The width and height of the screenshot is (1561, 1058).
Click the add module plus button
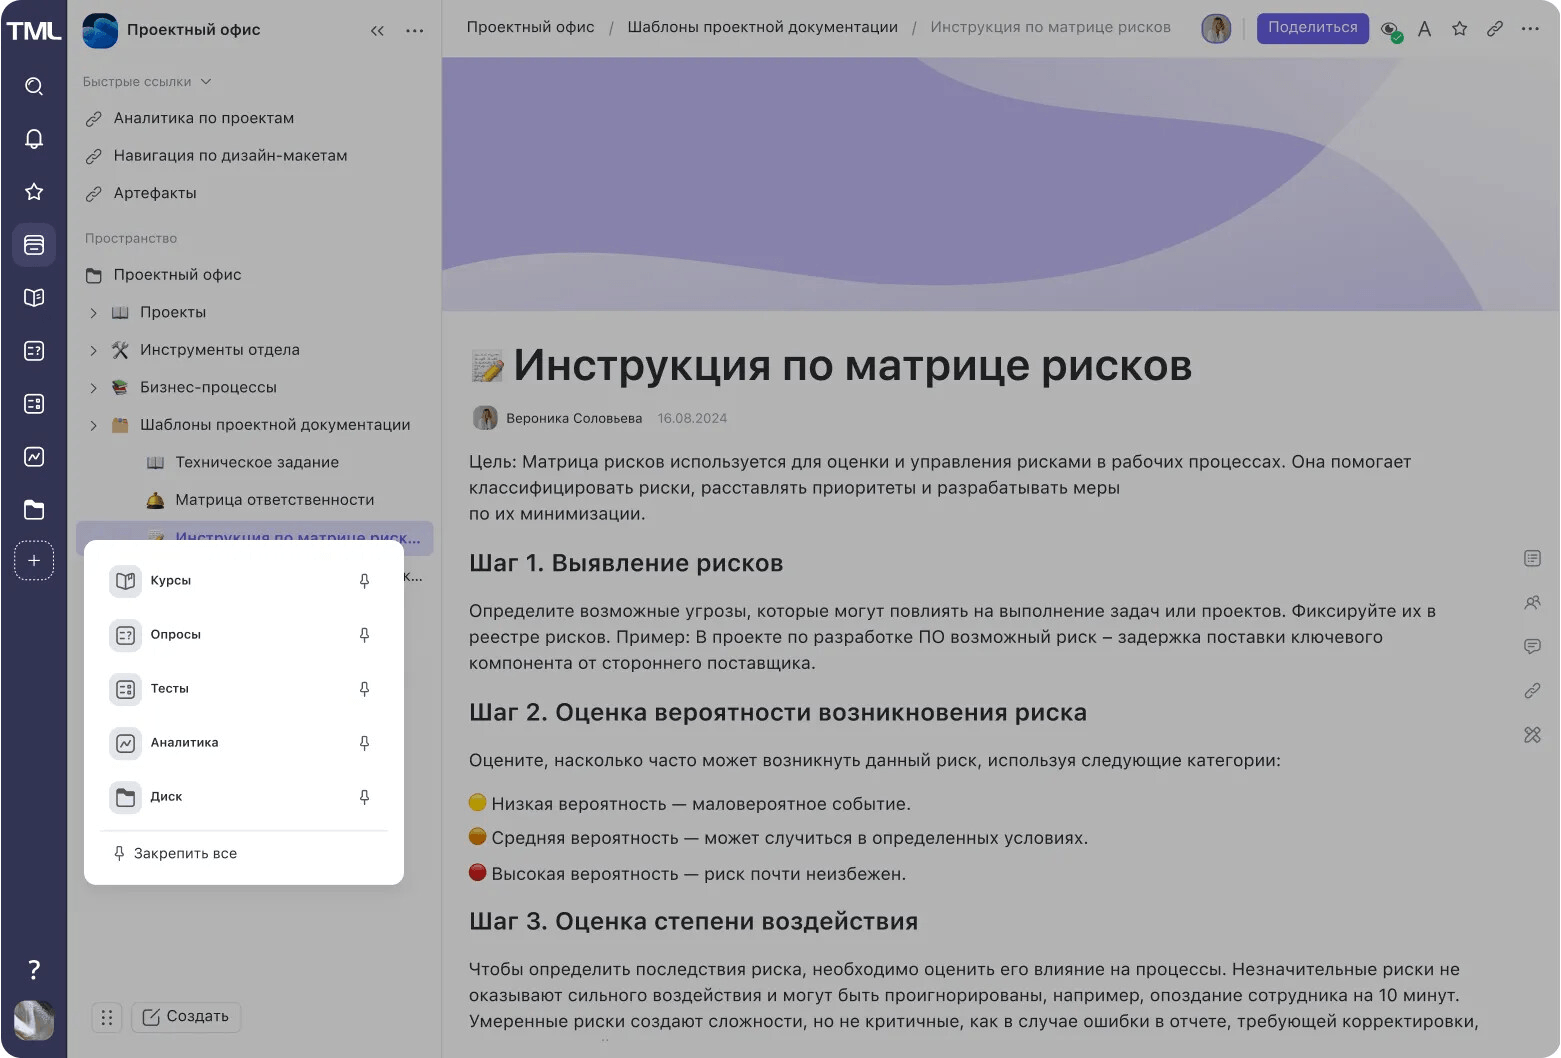tap(34, 561)
